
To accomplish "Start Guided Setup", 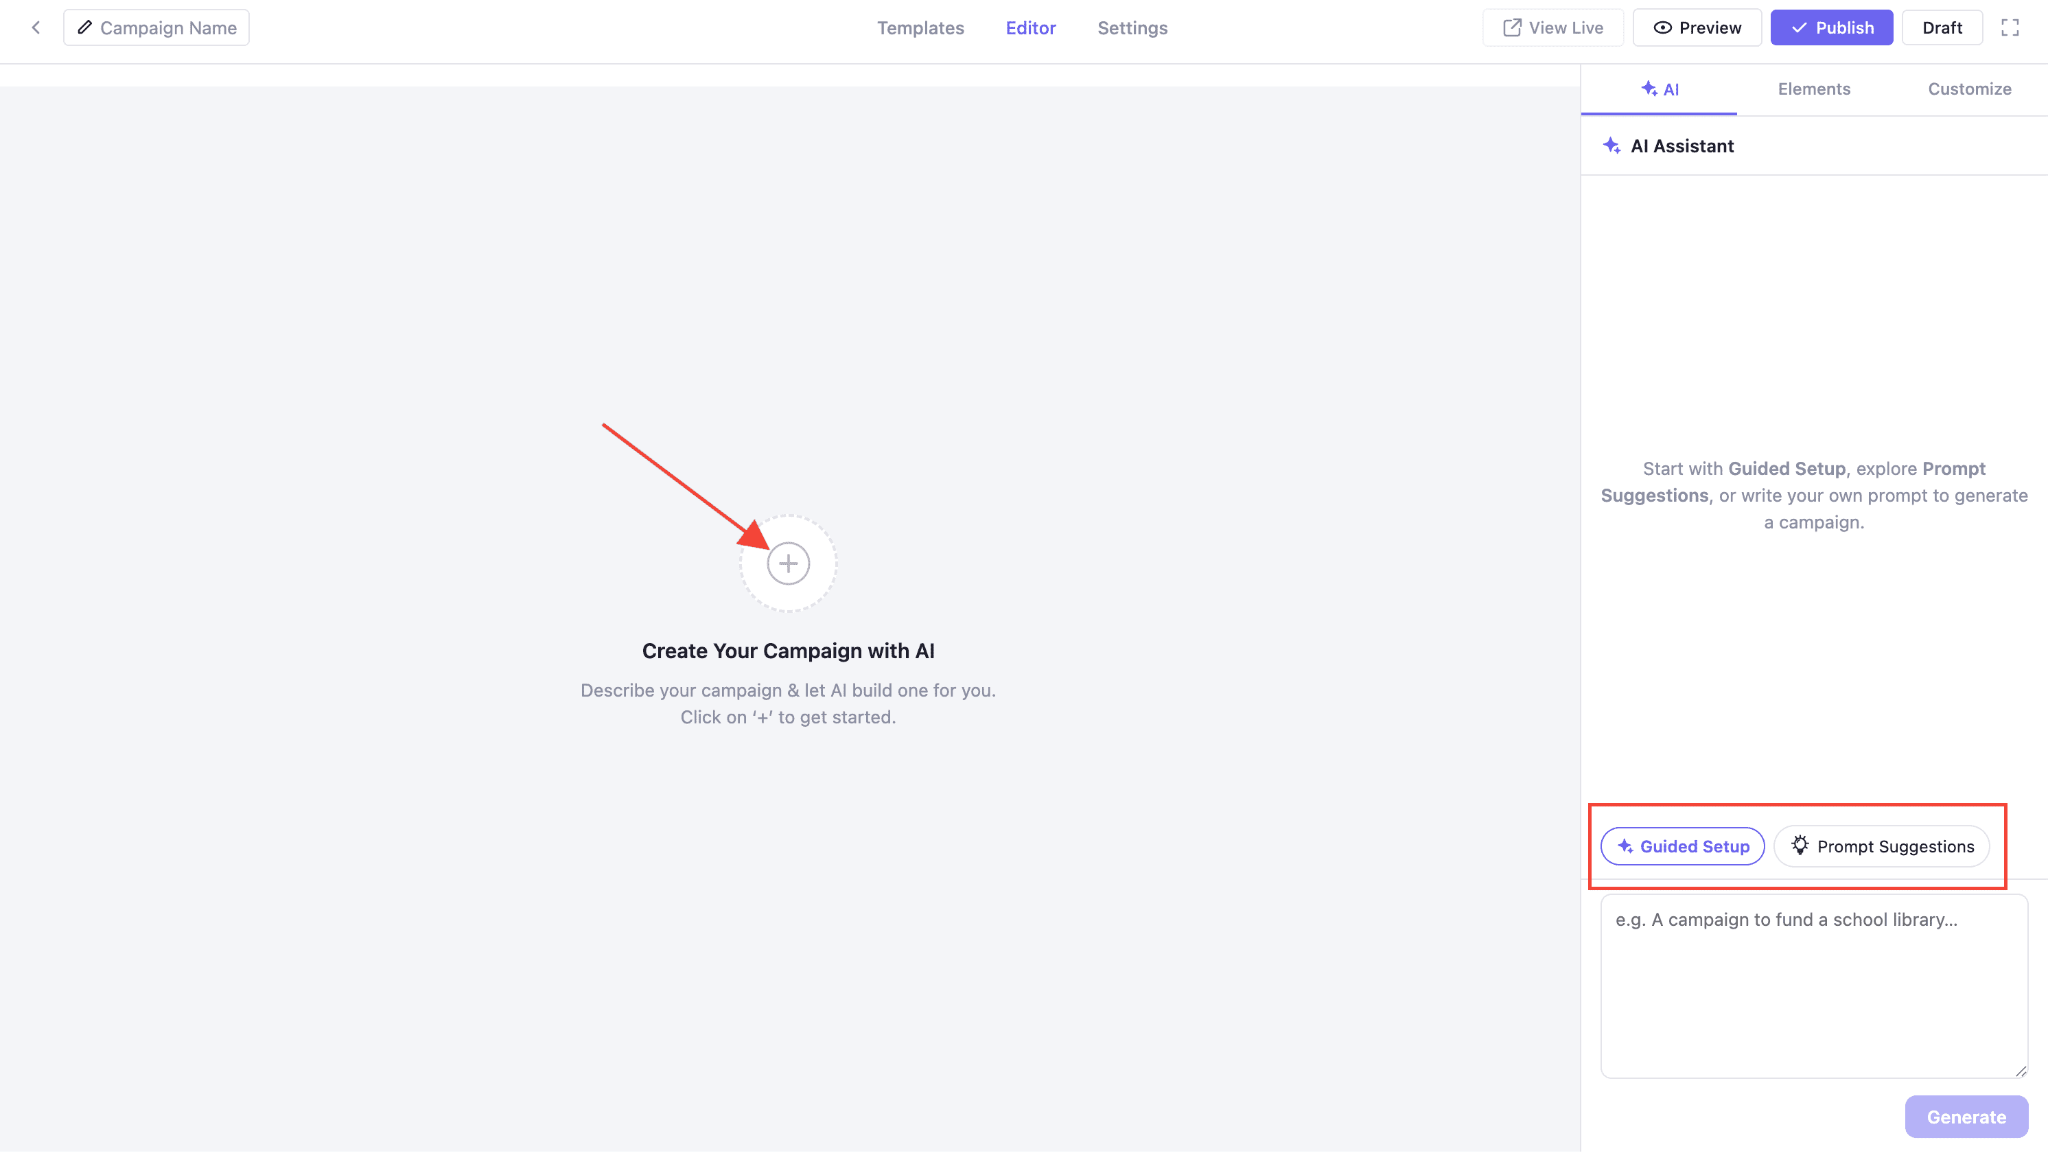I will click(1683, 846).
